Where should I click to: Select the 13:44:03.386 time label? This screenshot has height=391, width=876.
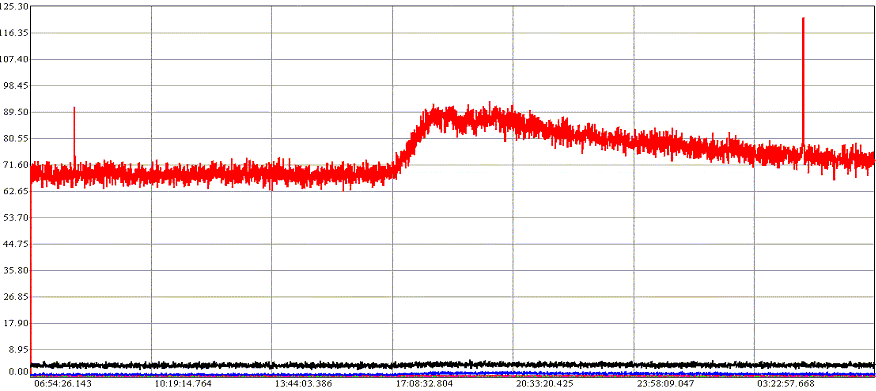[303, 385]
